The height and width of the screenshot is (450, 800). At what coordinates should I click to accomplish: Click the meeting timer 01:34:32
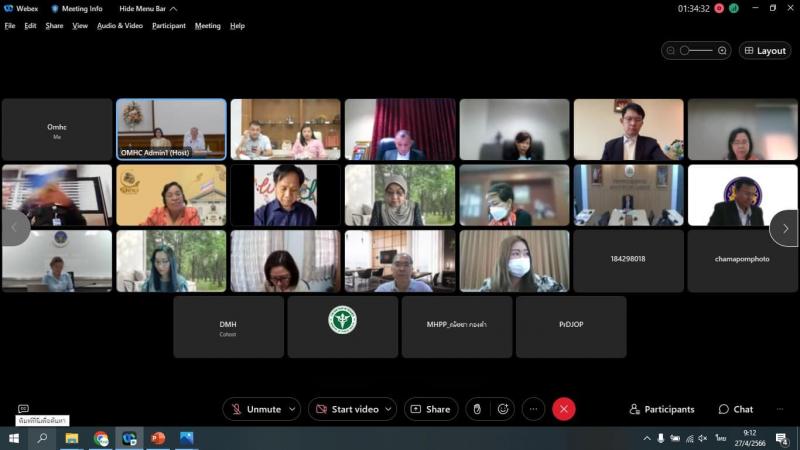click(x=693, y=9)
